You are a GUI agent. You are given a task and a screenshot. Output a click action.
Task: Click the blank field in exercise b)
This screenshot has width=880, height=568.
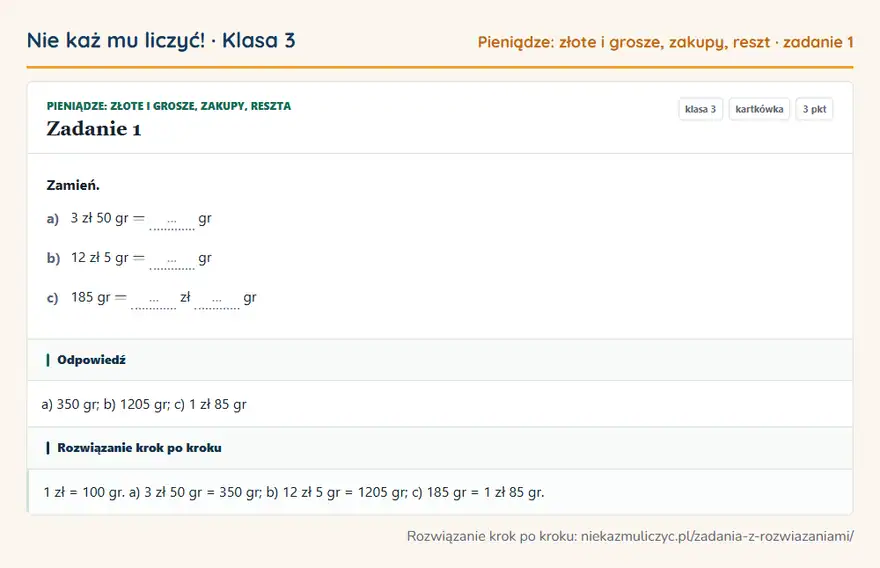[172, 260]
